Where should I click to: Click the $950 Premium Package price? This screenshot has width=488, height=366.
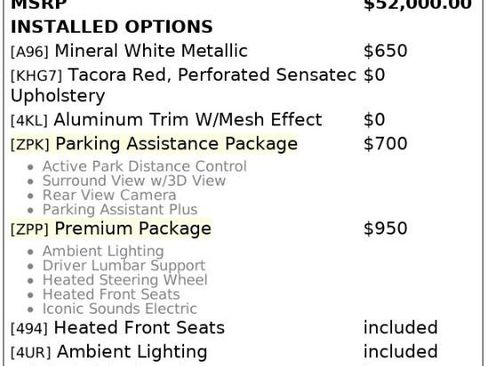pos(385,229)
